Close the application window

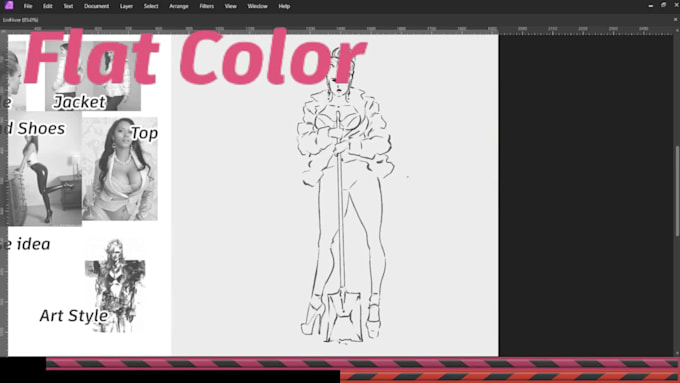[x=677, y=5]
